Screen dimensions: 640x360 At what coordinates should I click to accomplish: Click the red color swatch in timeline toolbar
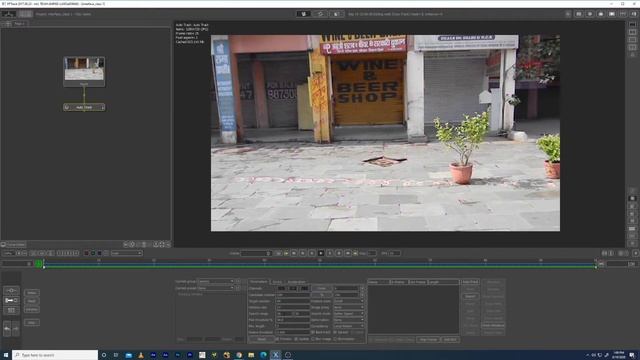[86, 253]
